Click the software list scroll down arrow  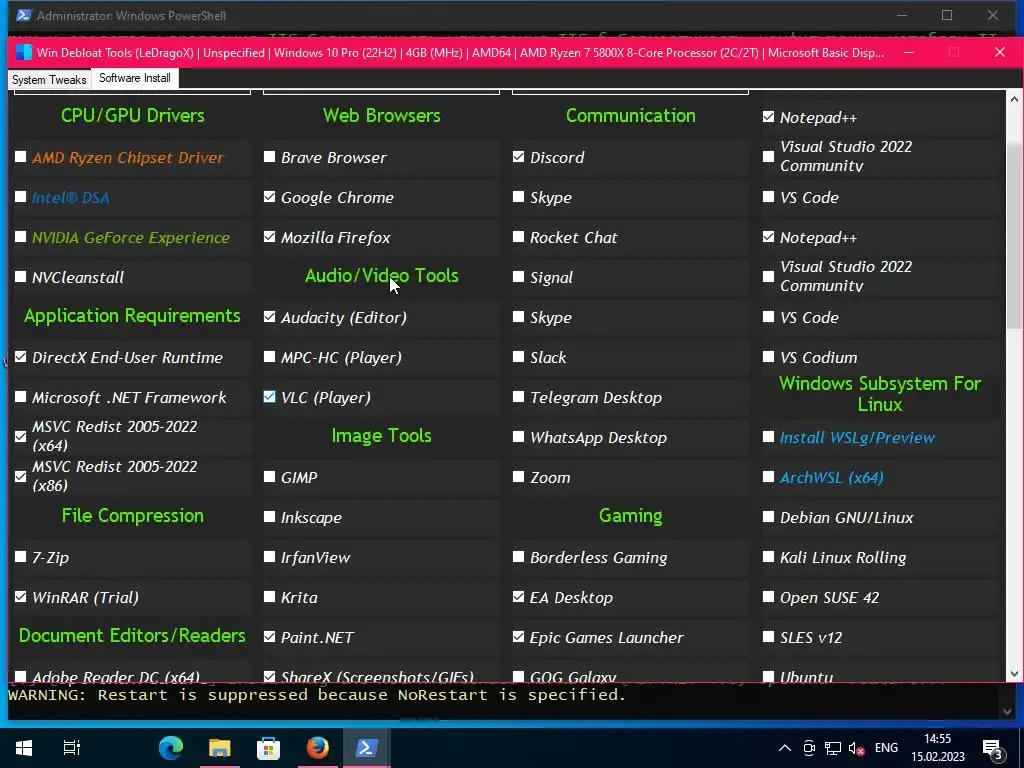pos(1014,673)
